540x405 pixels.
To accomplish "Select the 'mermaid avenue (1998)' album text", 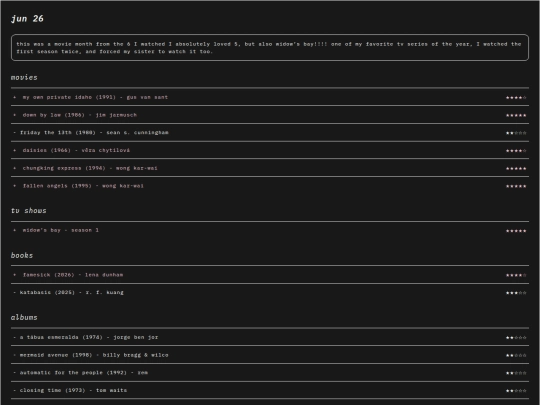I will [x=56, y=355].
